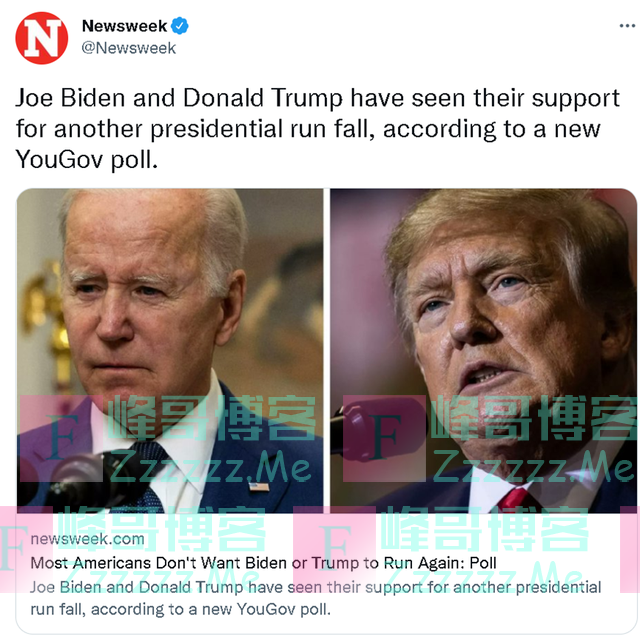Visit the @Newsweek handle
640x636 pixels.
(129, 48)
